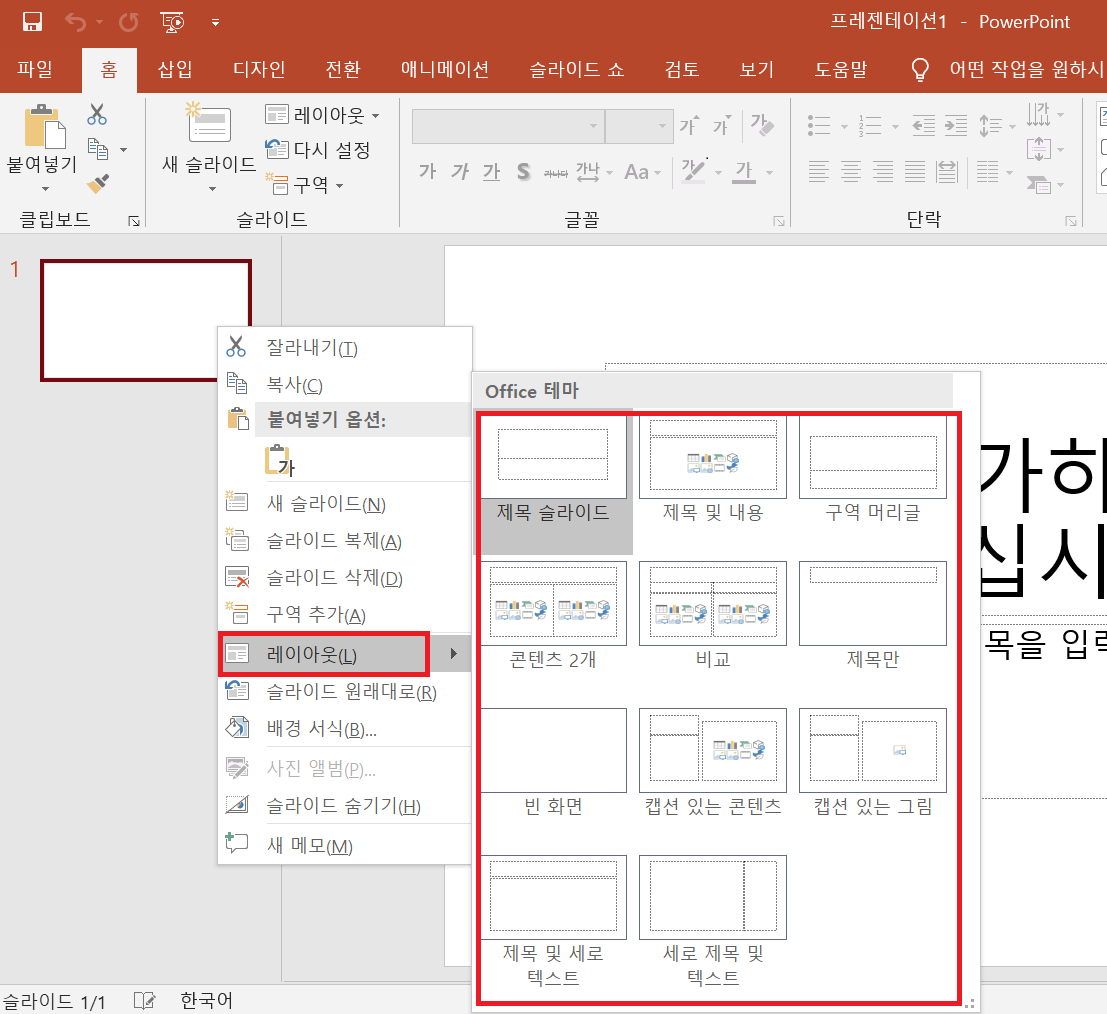Choose 슬라이드 숨기기(H) menu item

(x=345, y=805)
